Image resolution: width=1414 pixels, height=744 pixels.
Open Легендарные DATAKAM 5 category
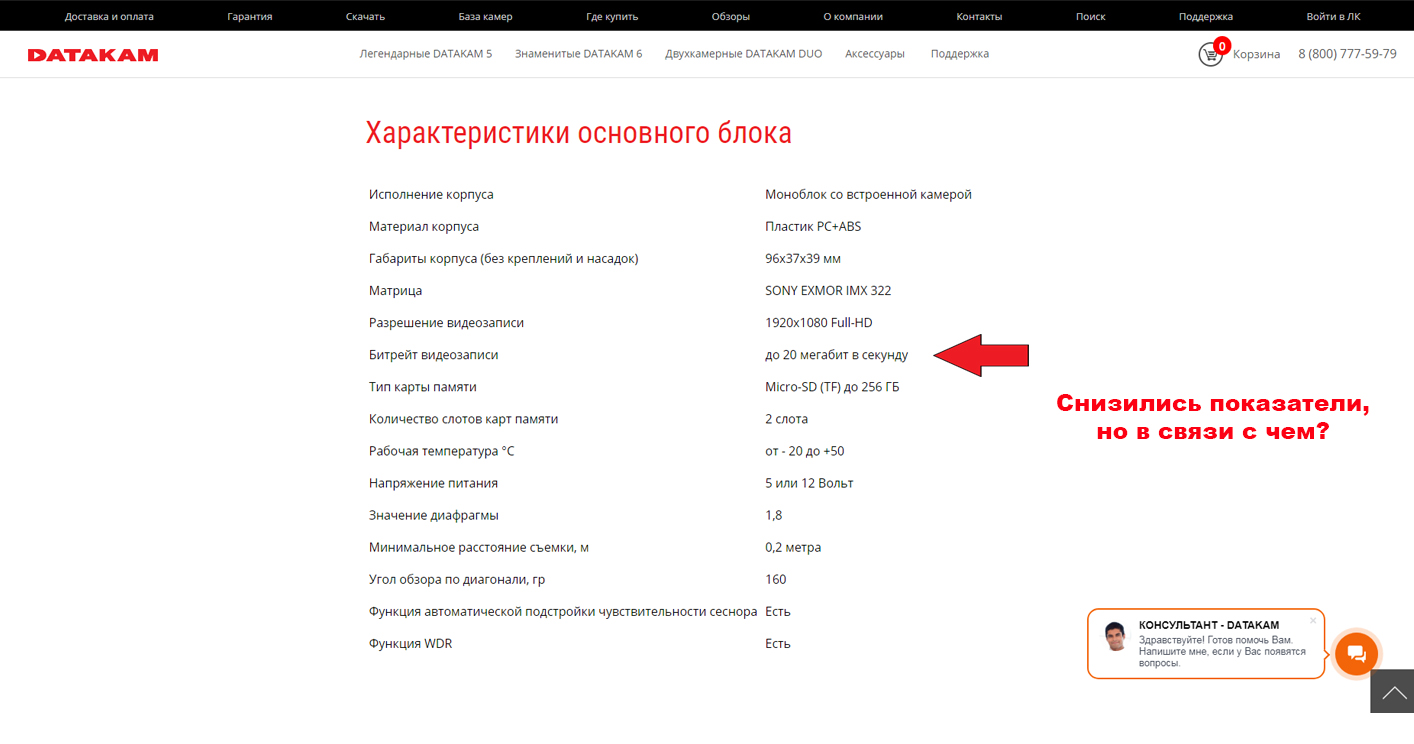pos(426,54)
